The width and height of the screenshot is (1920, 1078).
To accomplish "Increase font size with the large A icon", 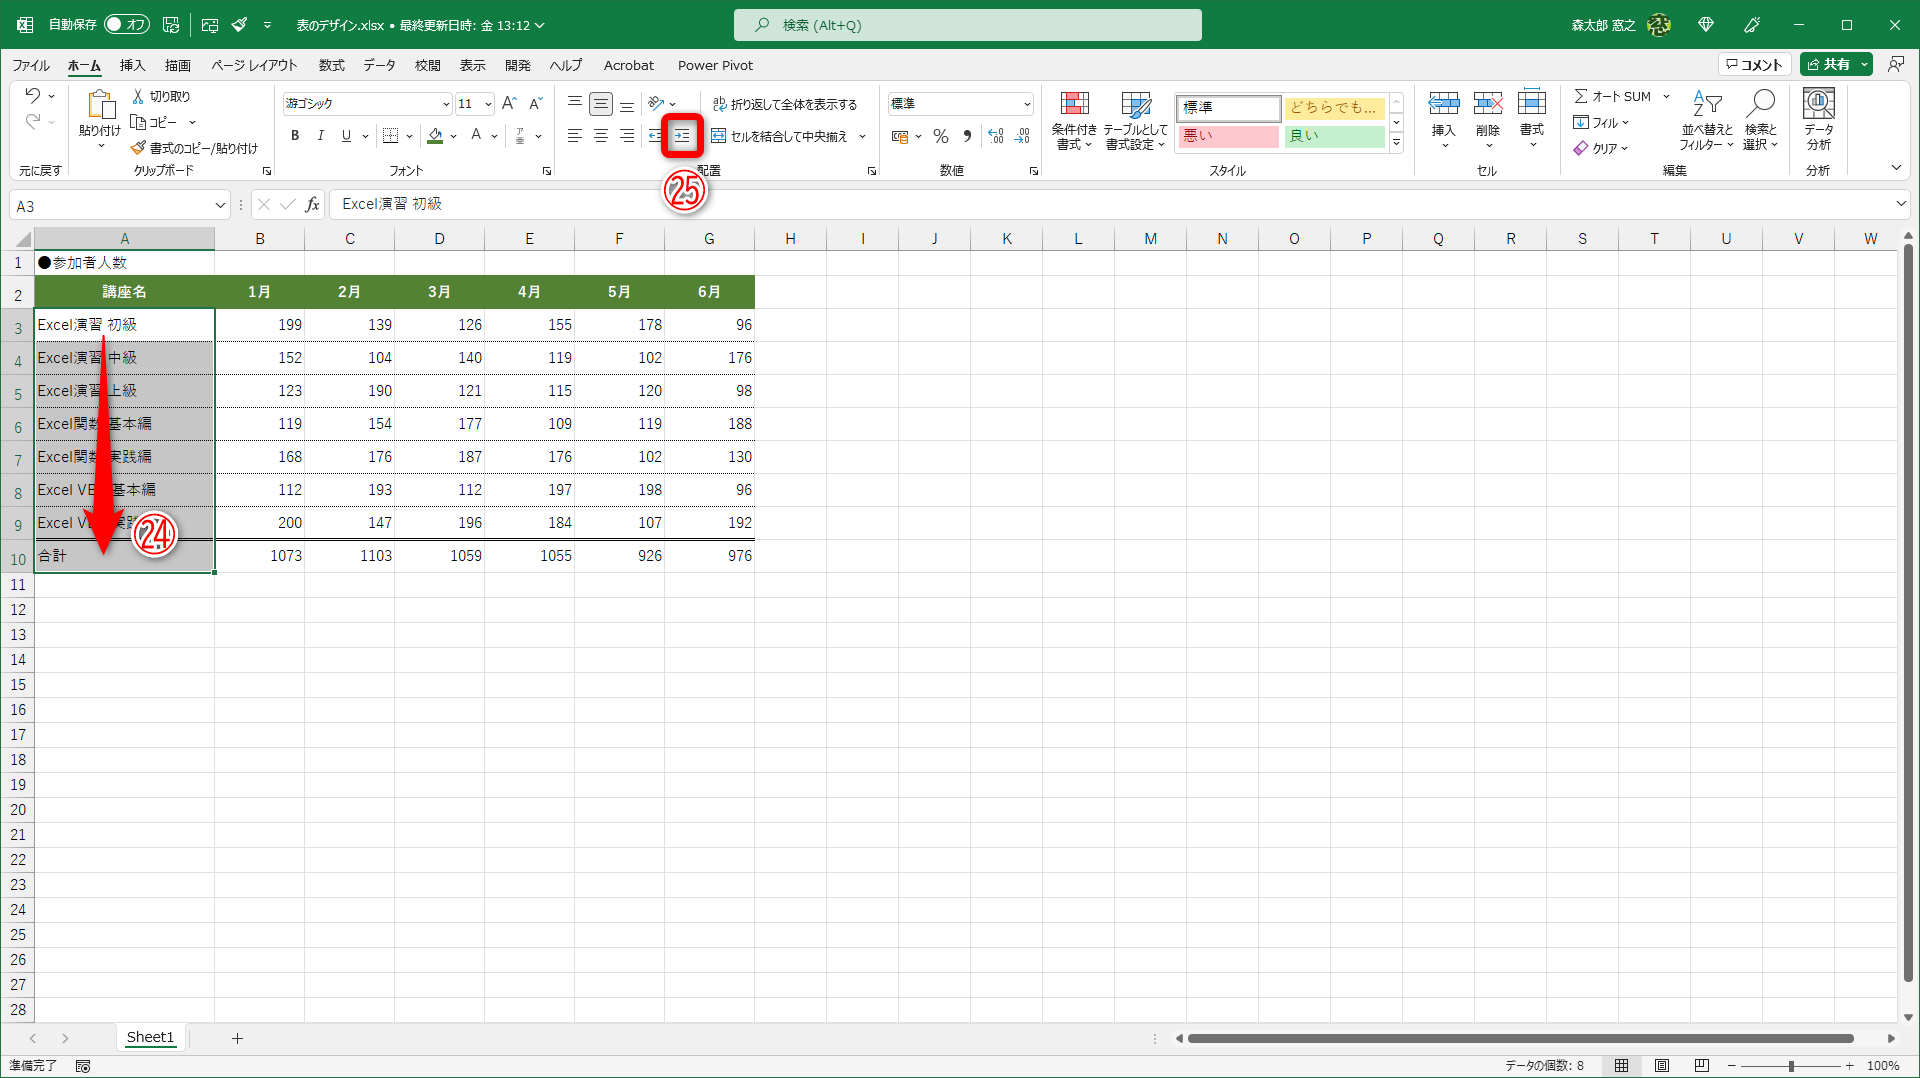I will click(509, 103).
